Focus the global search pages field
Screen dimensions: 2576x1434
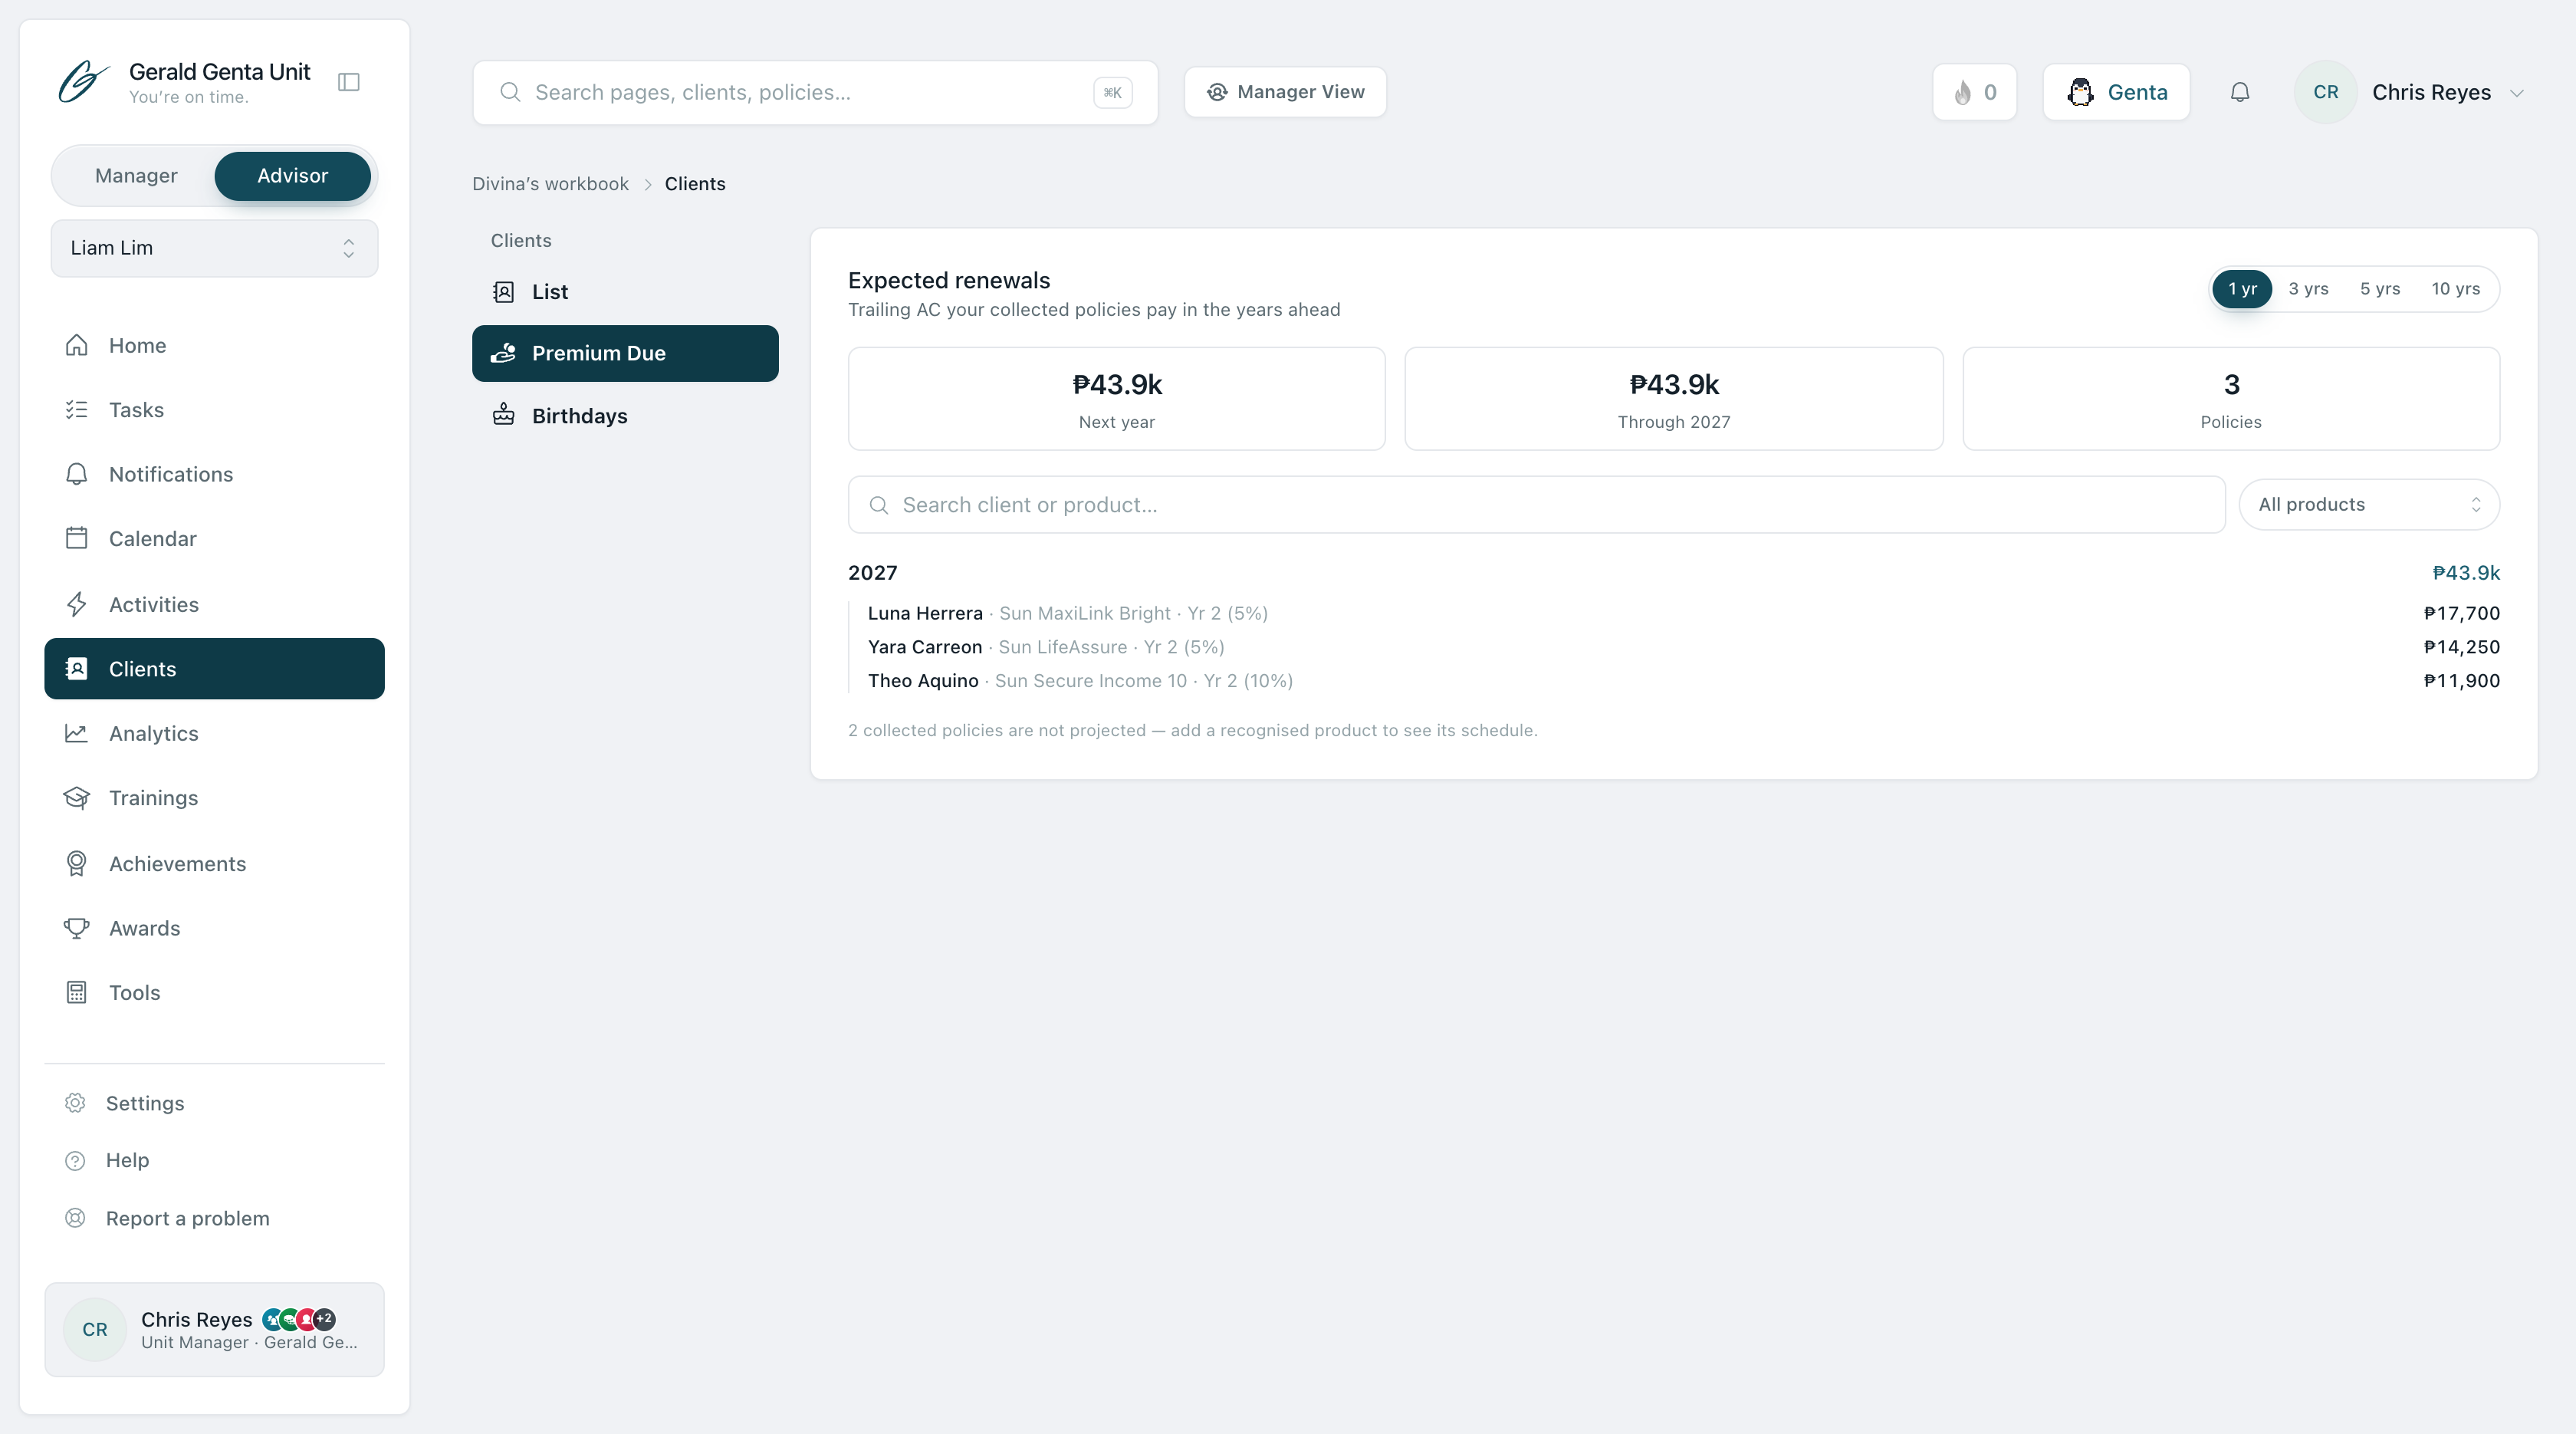[x=815, y=93]
